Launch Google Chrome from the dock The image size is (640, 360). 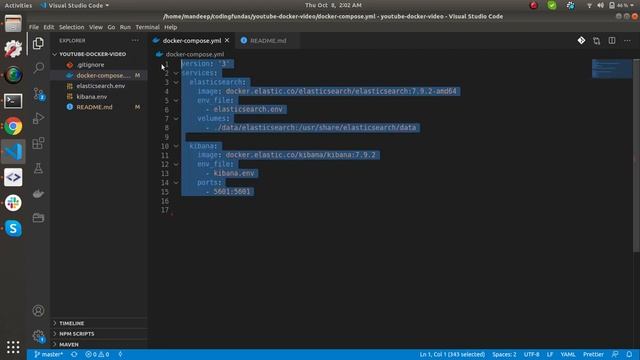tap(13, 126)
